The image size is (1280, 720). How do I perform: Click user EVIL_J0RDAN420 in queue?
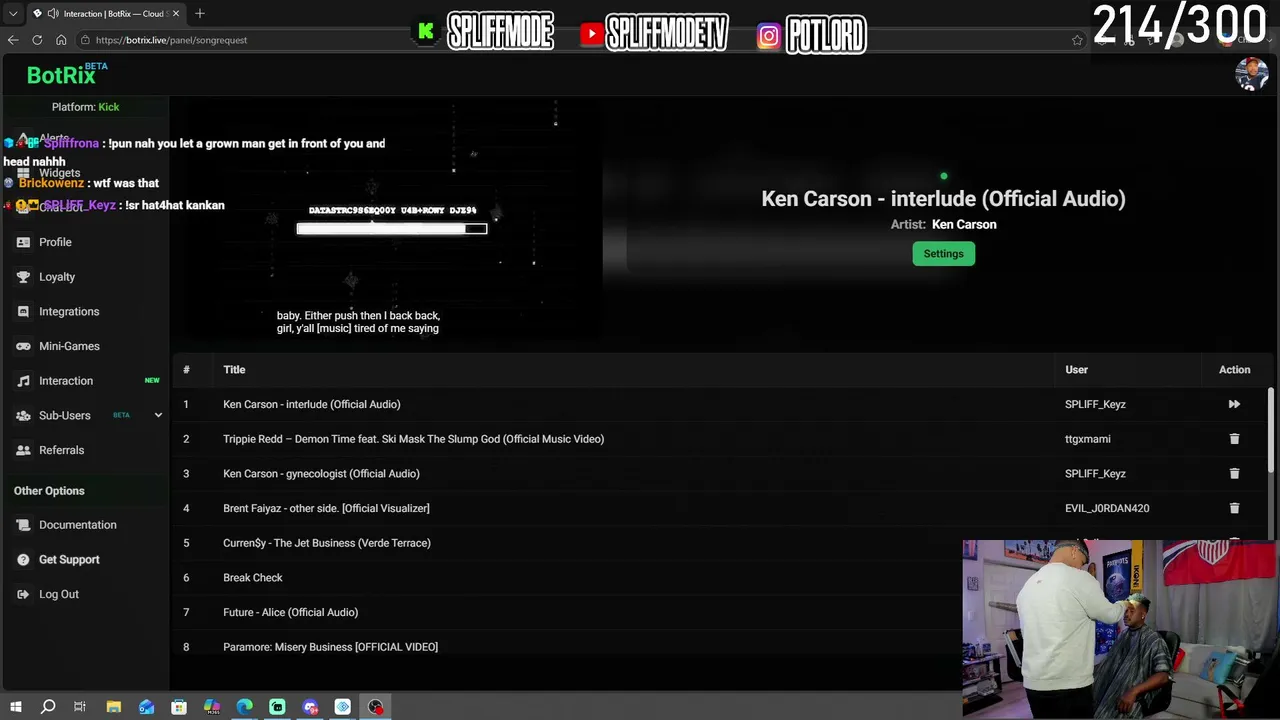pos(1107,508)
